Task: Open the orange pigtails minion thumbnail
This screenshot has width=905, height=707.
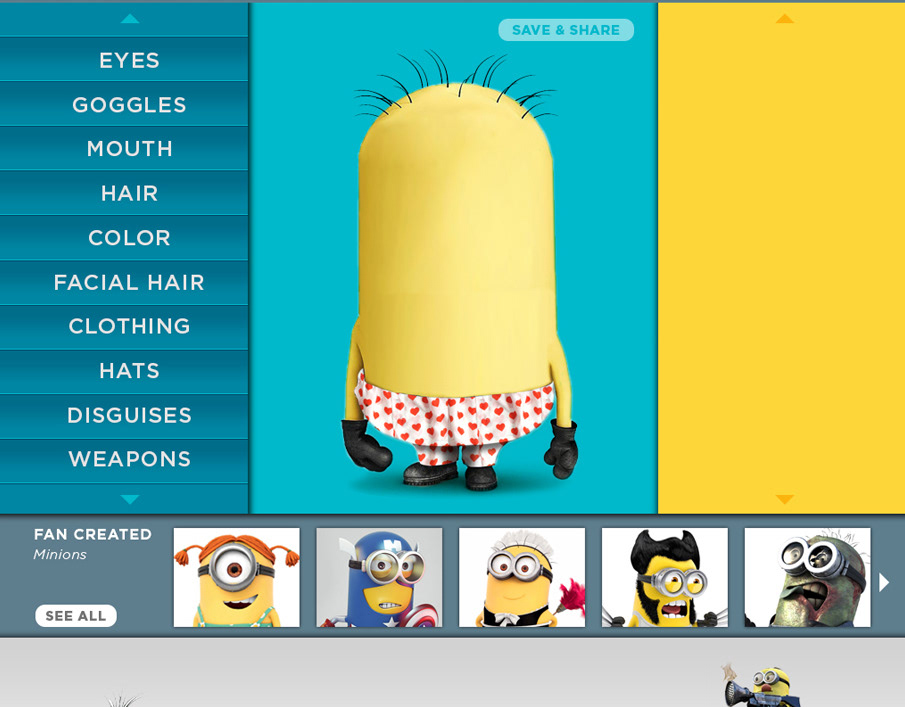Action: [x=237, y=577]
